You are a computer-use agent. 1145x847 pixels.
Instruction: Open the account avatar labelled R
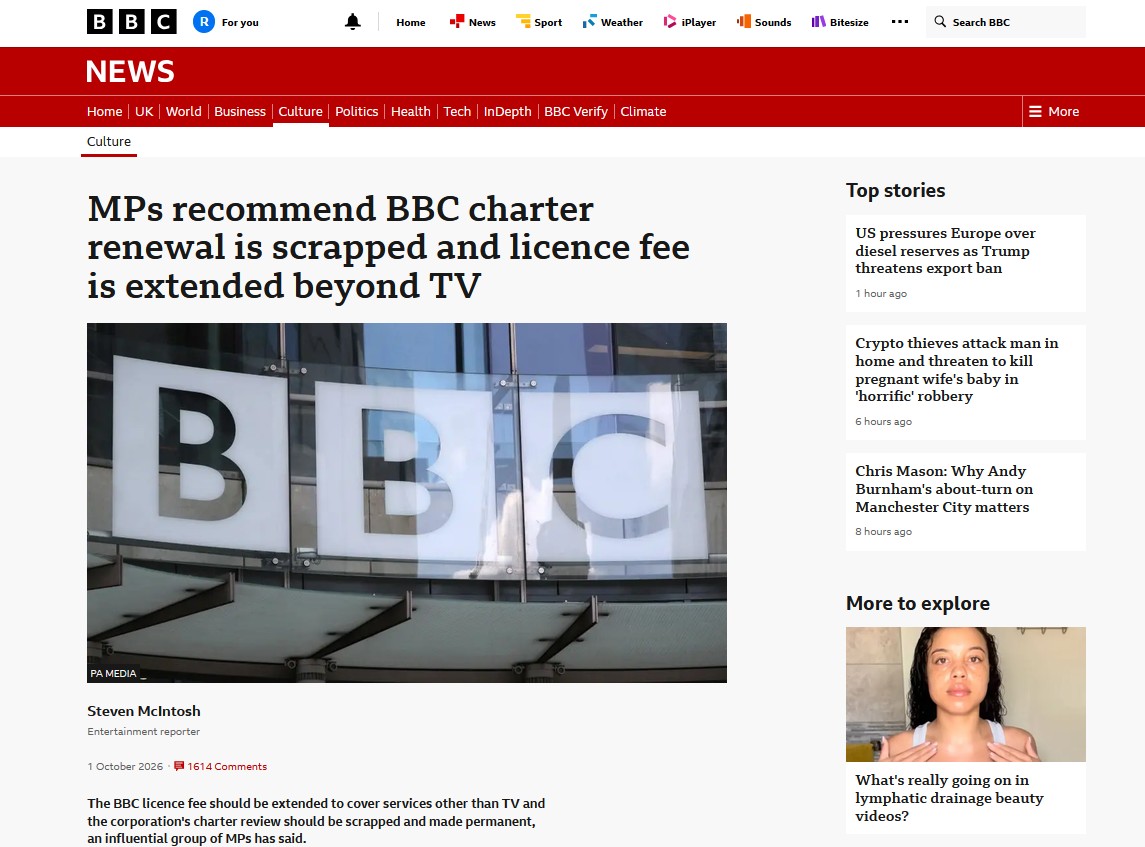(x=204, y=22)
